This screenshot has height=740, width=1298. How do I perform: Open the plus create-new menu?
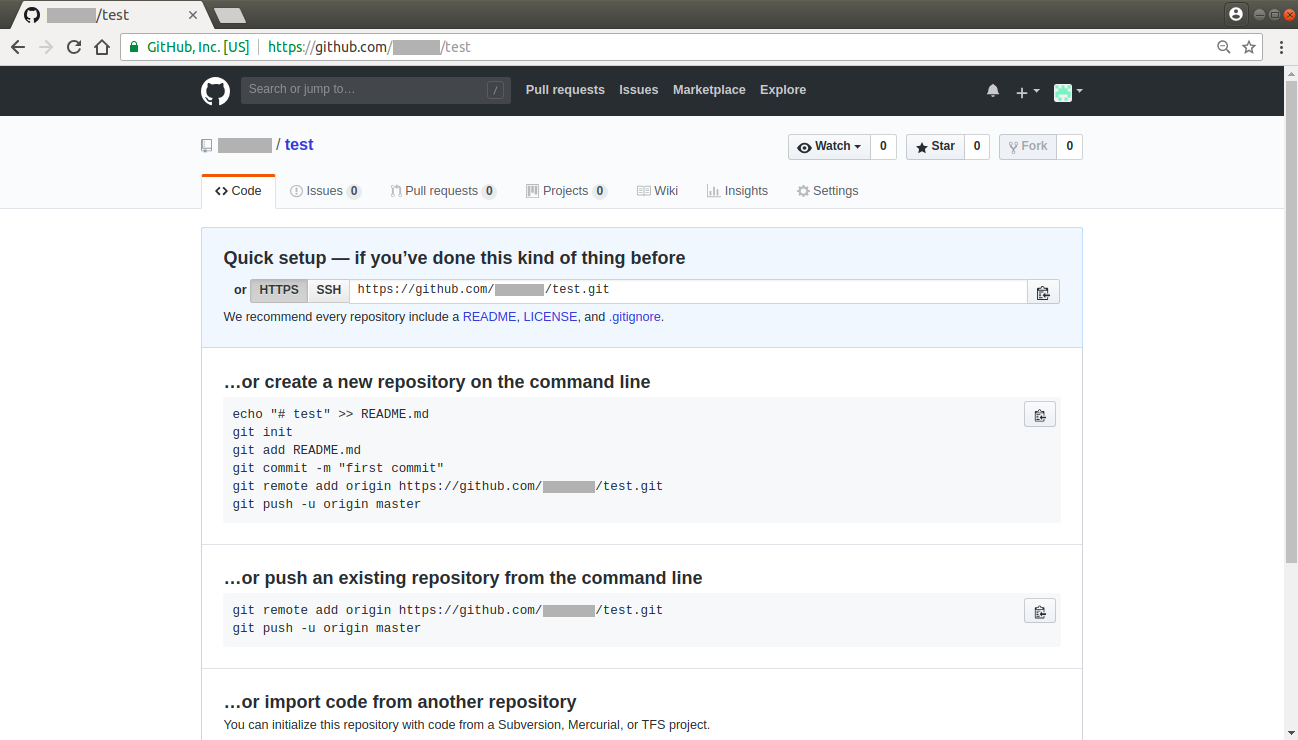click(x=1028, y=91)
